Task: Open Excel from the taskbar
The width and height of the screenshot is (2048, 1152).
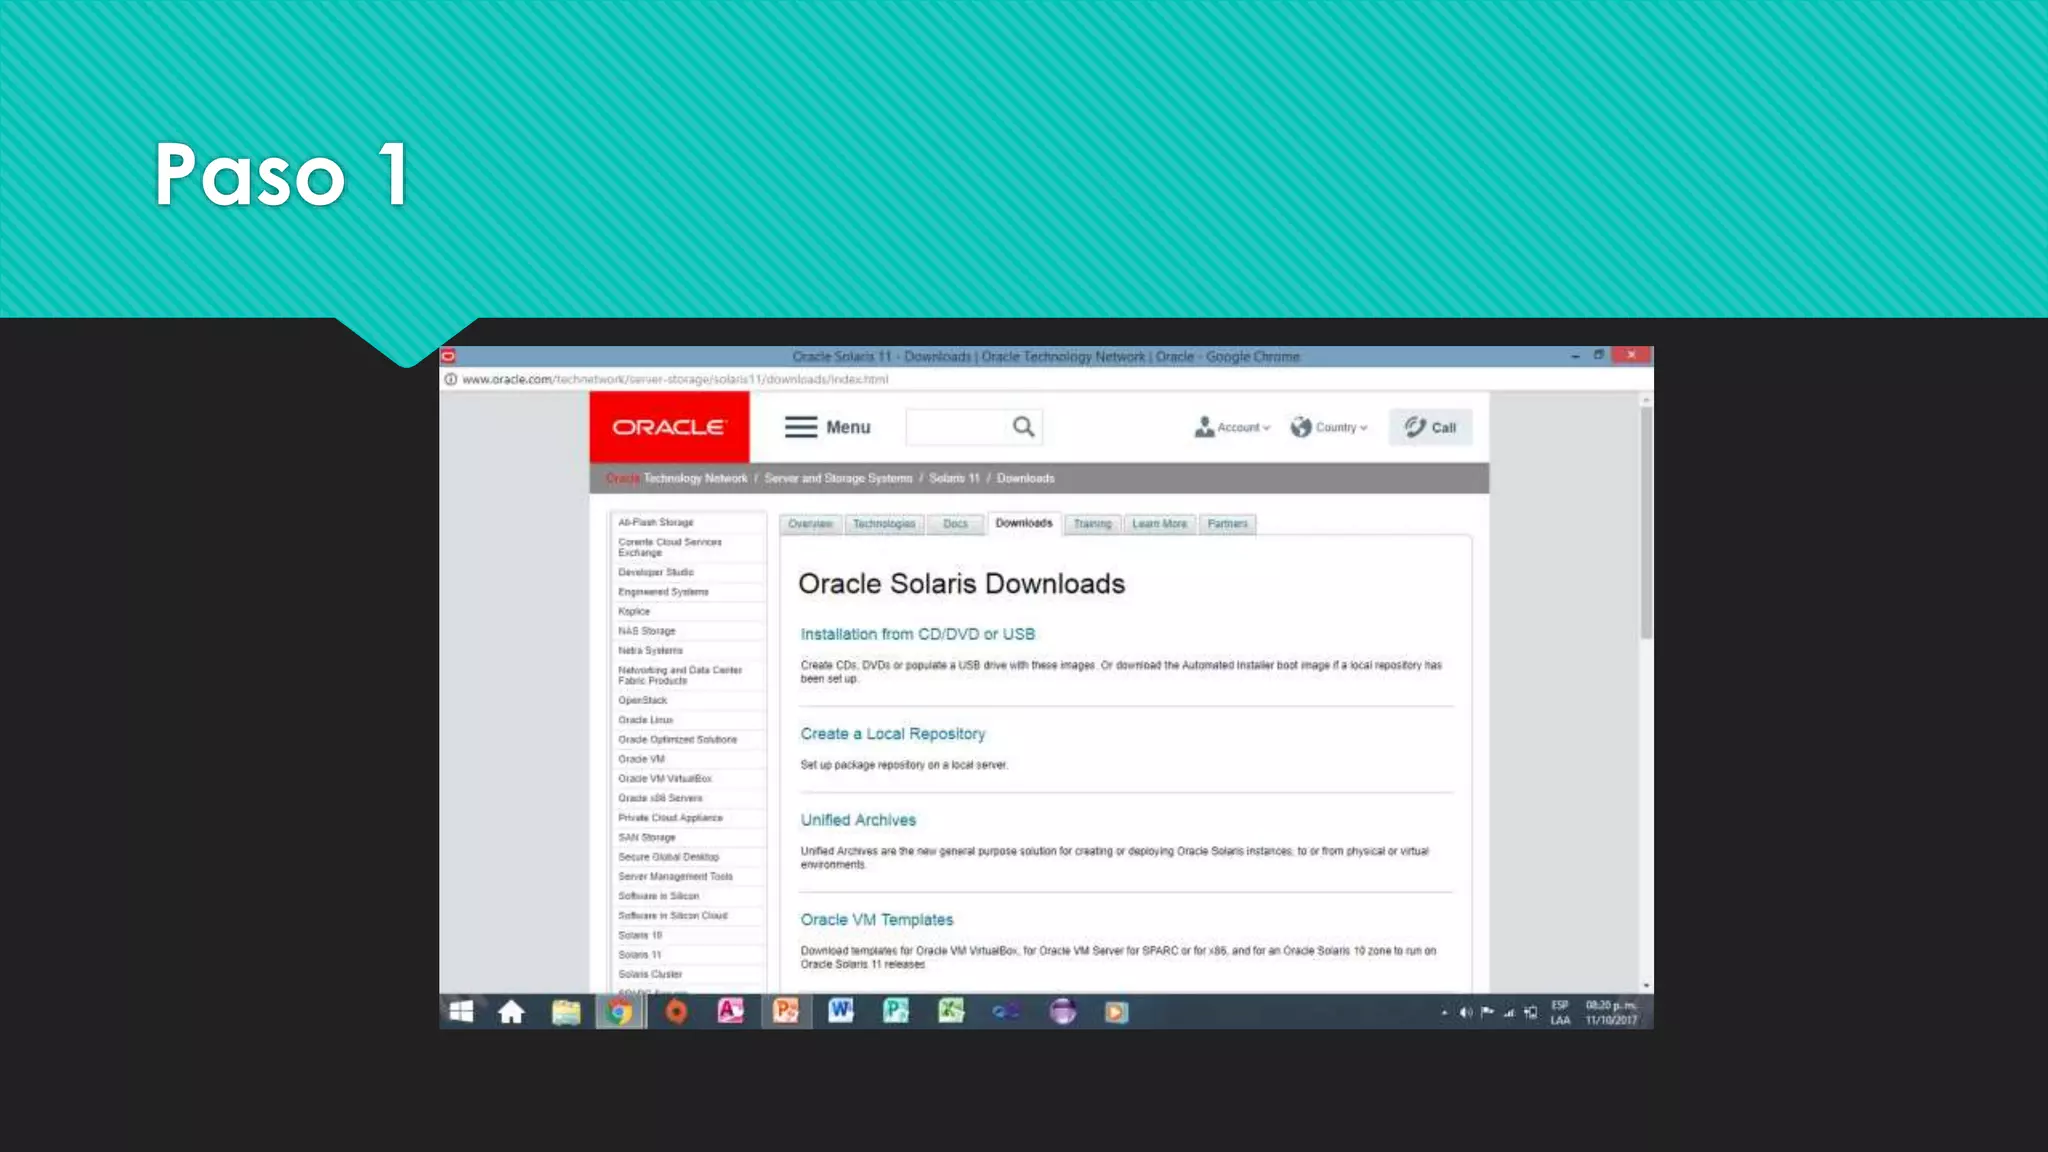Action: coord(950,1012)
